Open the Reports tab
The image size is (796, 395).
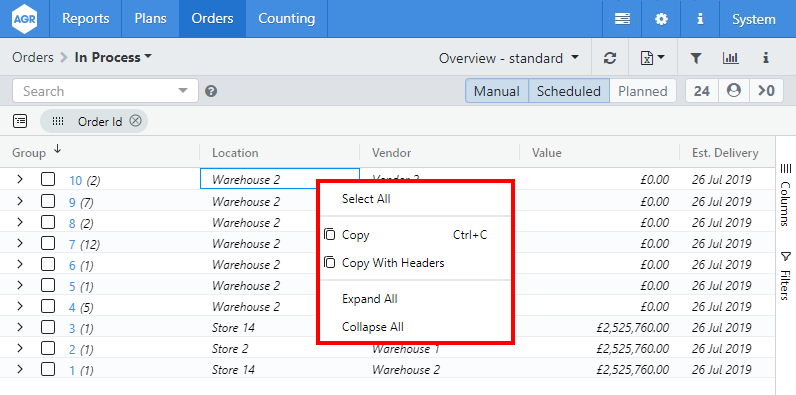pos(86,19)
